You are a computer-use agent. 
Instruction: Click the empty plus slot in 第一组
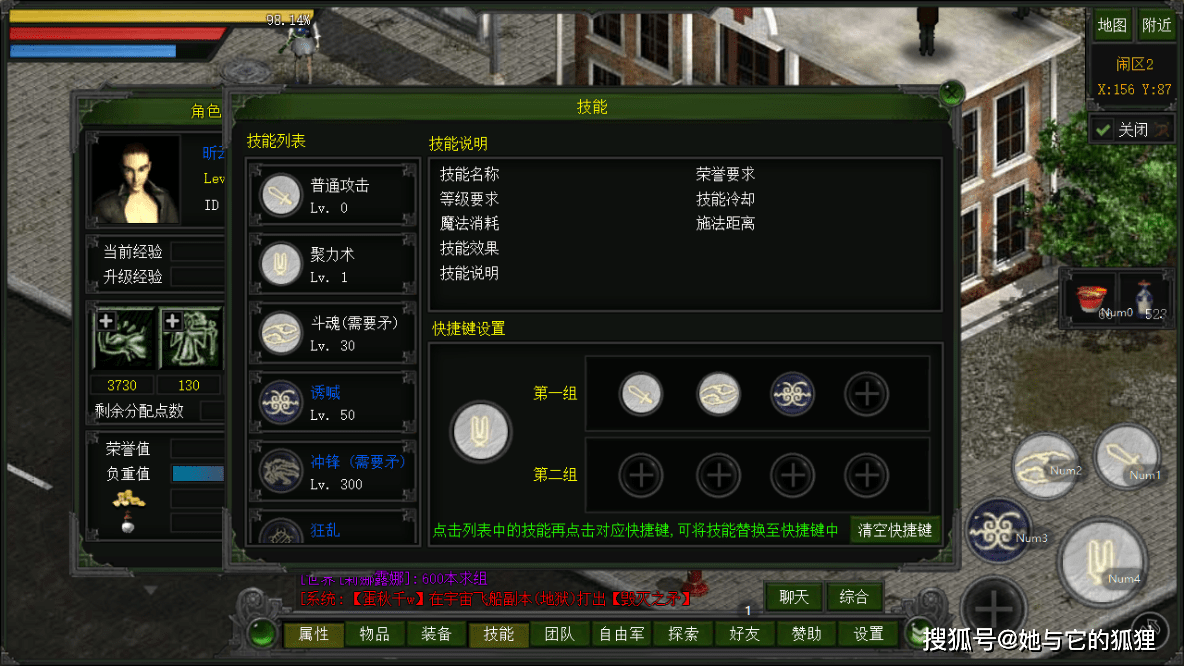866,394
